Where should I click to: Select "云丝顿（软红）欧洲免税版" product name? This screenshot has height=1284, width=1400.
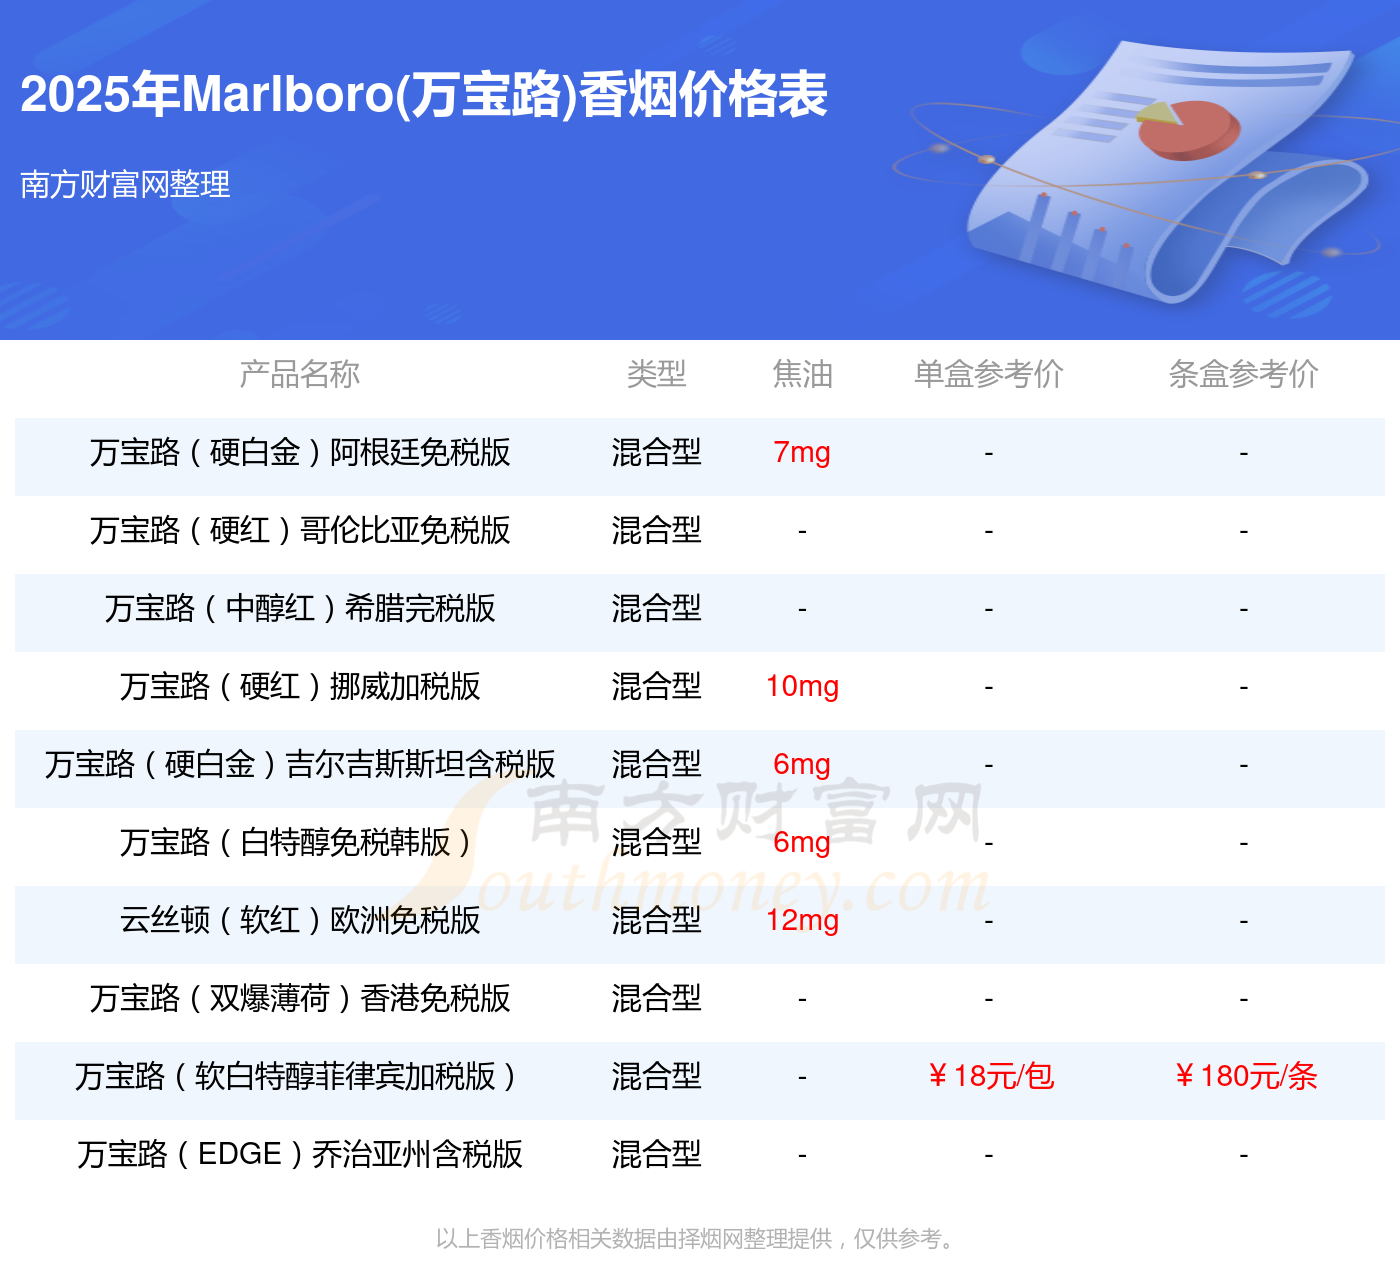300,920
